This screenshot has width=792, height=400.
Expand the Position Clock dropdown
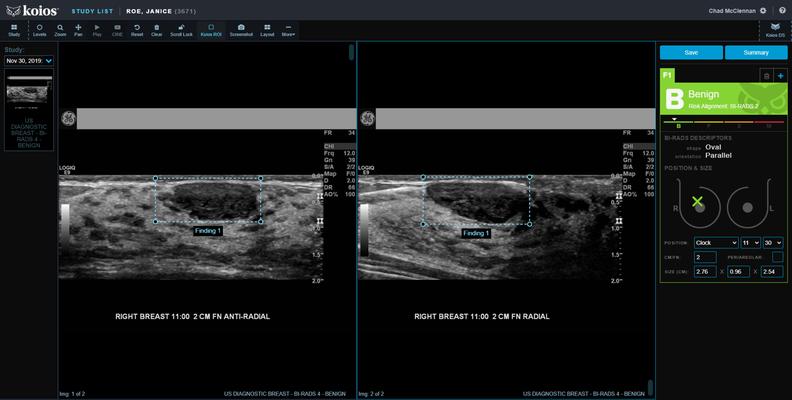pyautogui.click(x=715, y=243)
